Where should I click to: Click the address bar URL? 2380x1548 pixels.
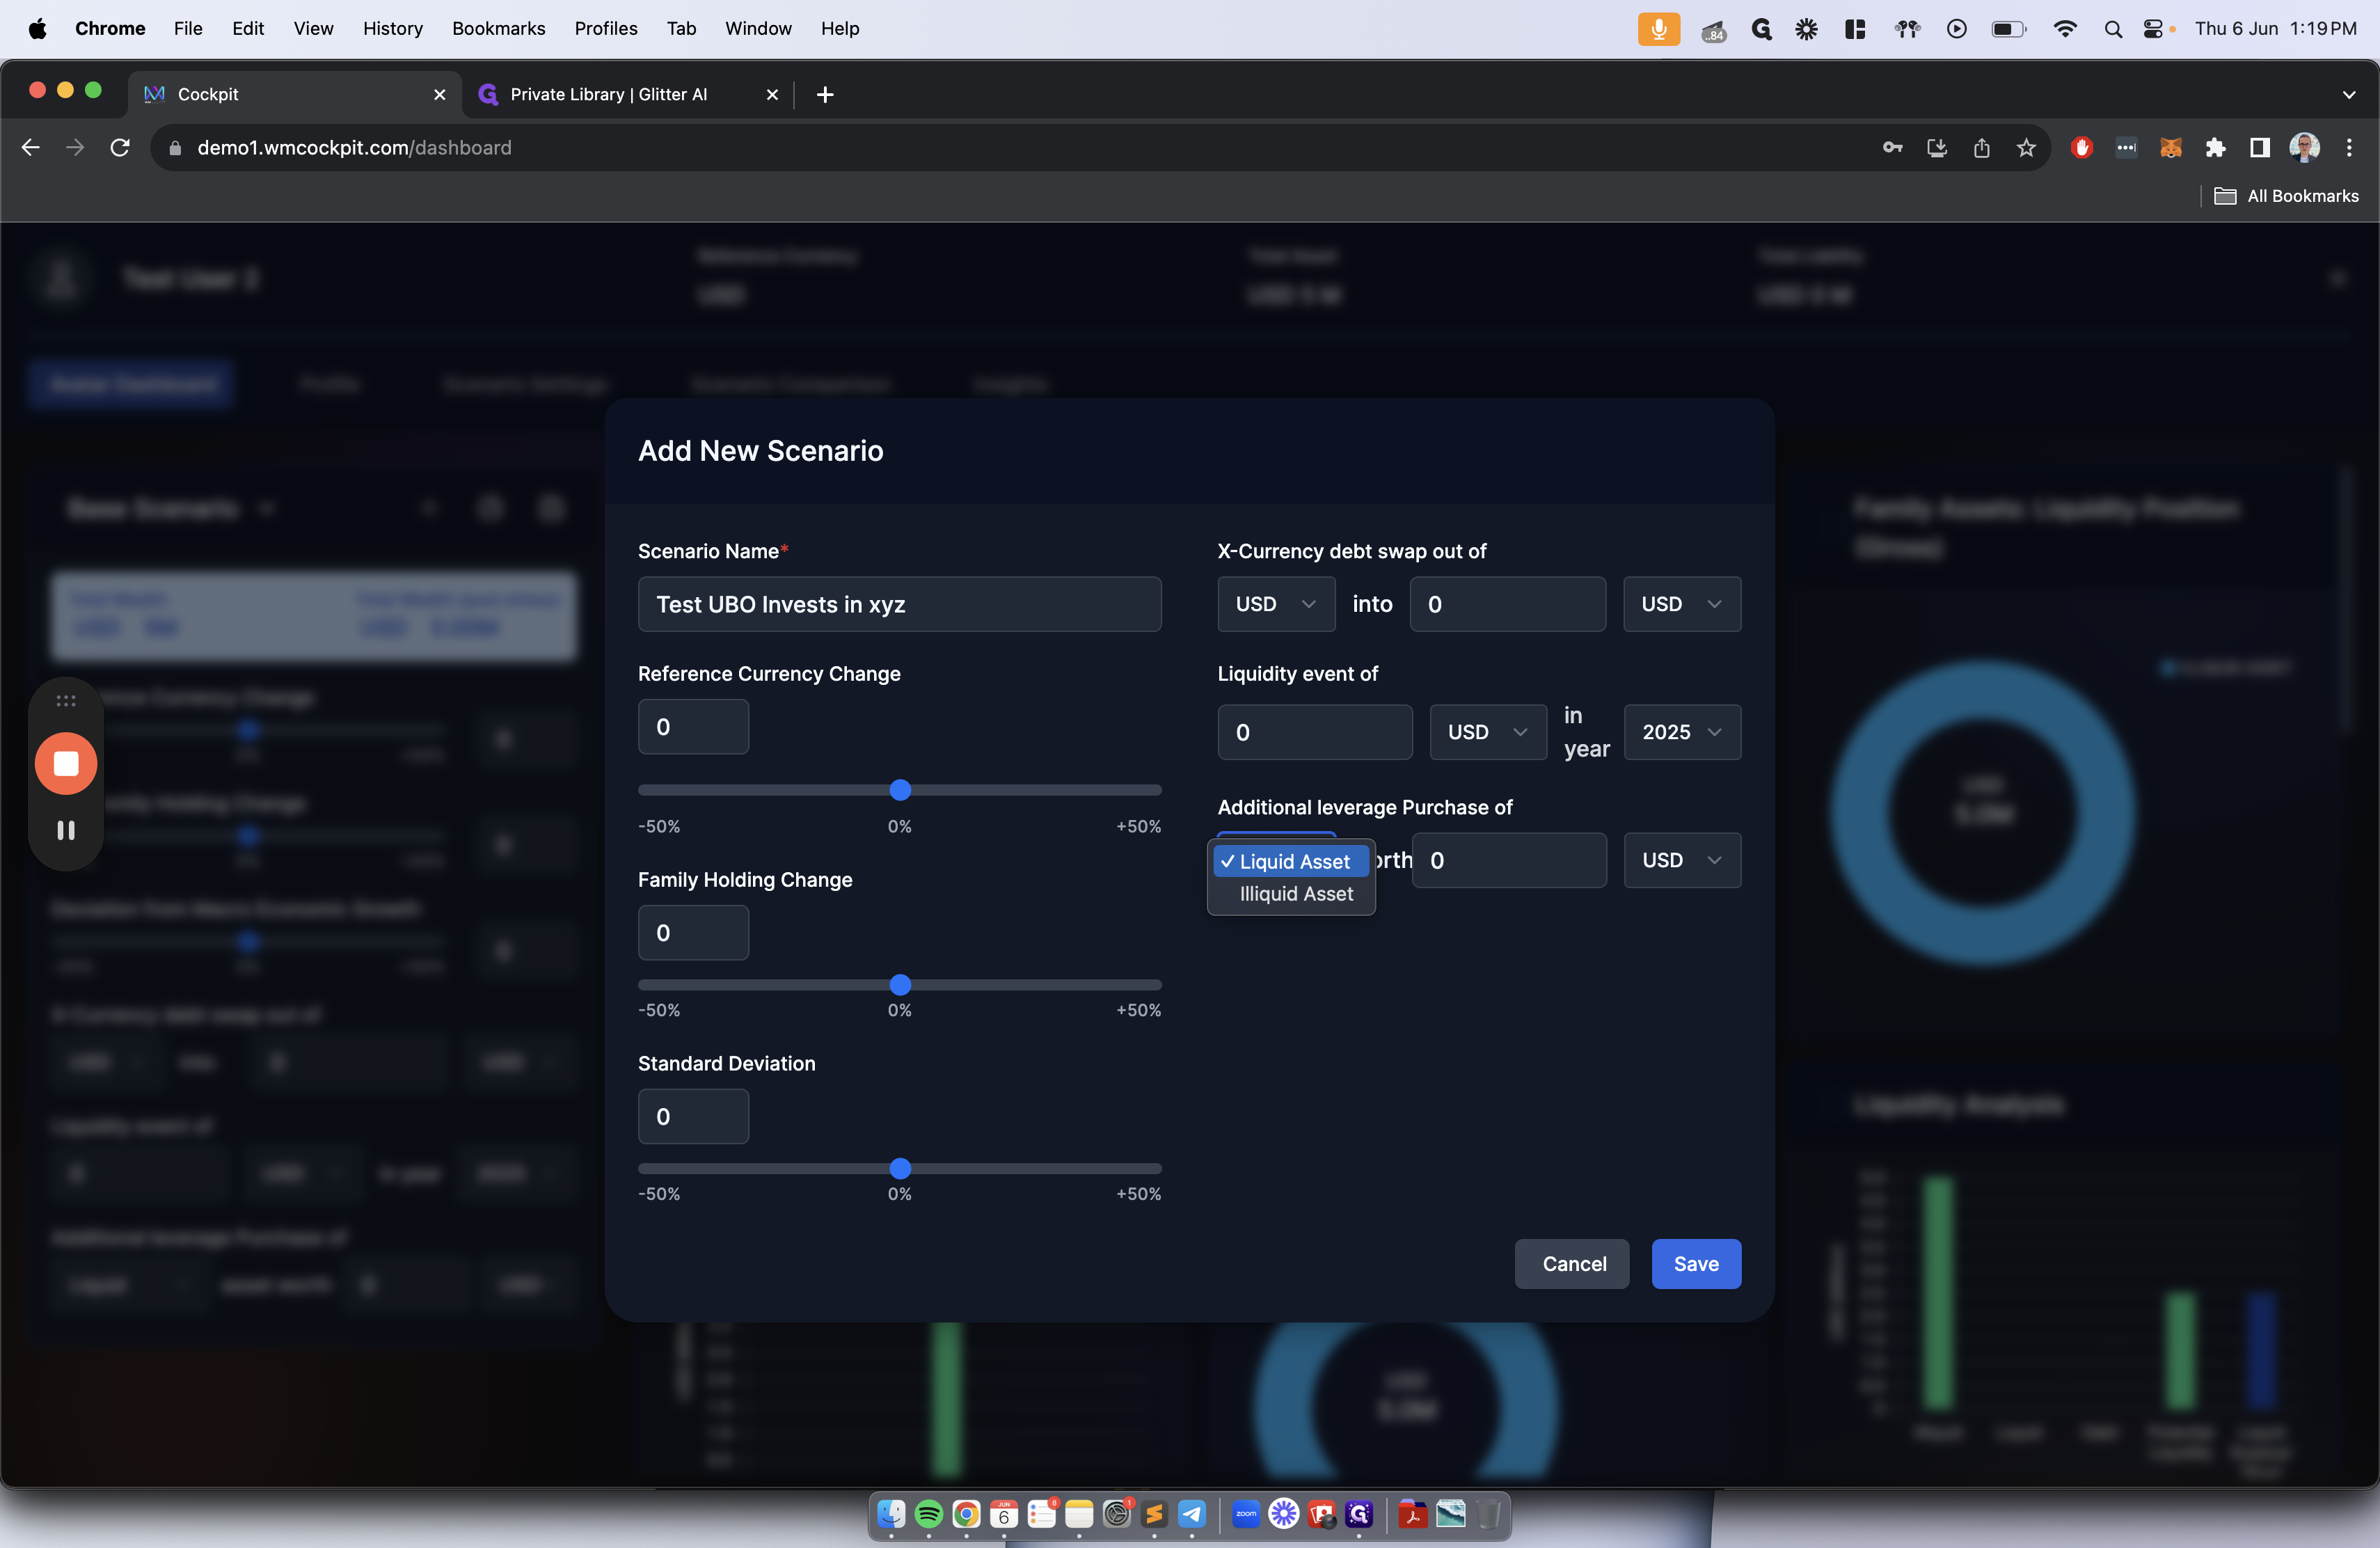pos(354,148)
